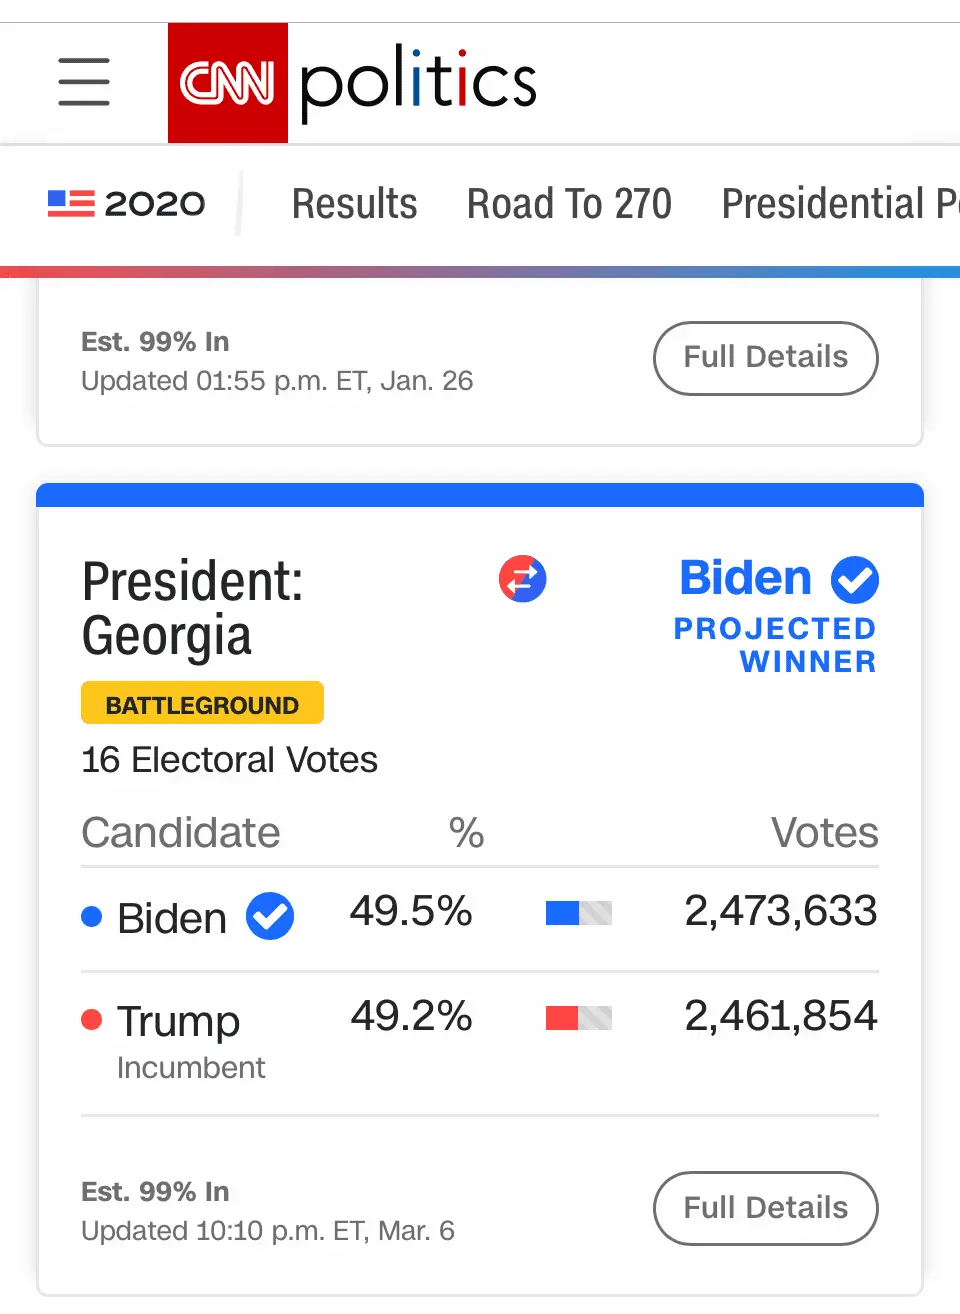960x1314 pixels.
Task: Click the President: Georgia heading
Action: [x=192, y=608]
